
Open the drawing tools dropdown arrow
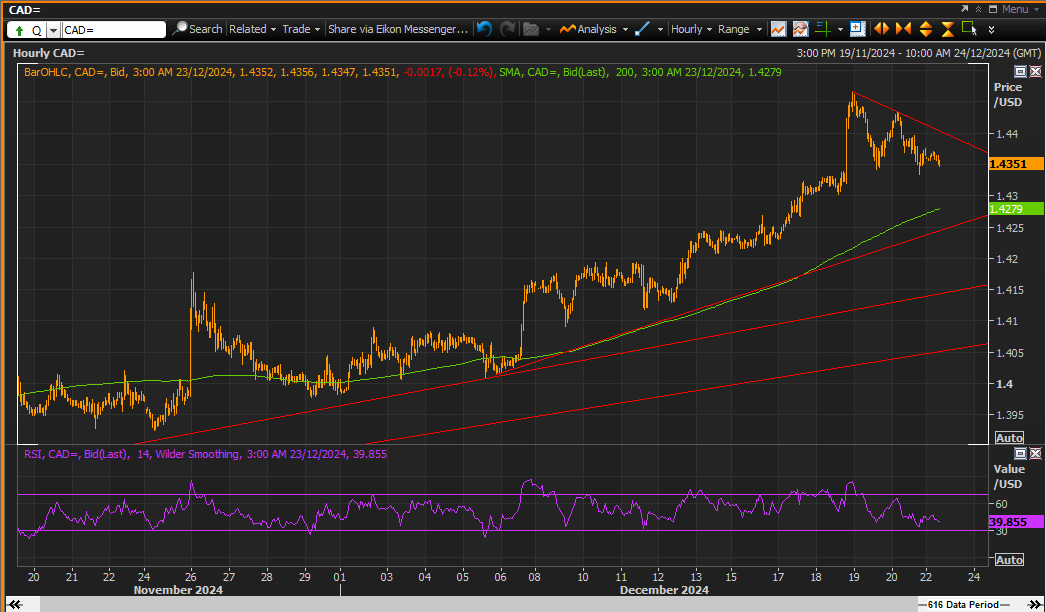tap(660, 29)
